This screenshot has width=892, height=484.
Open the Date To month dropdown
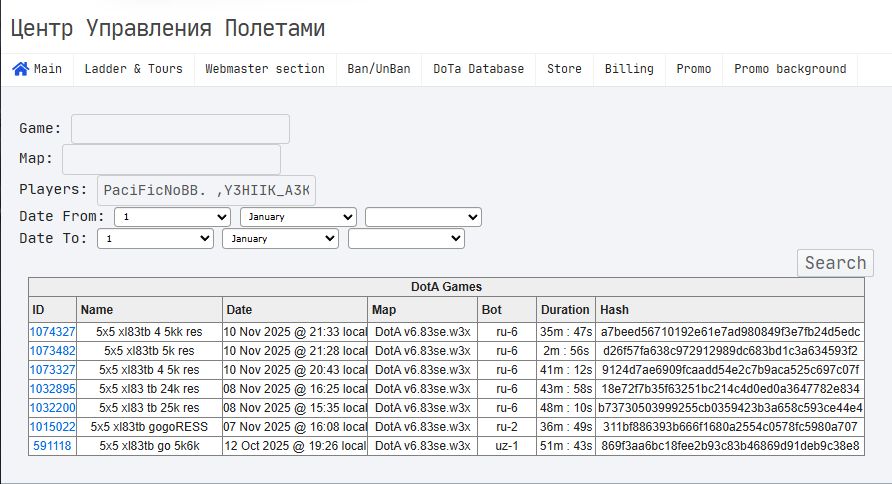280,238
